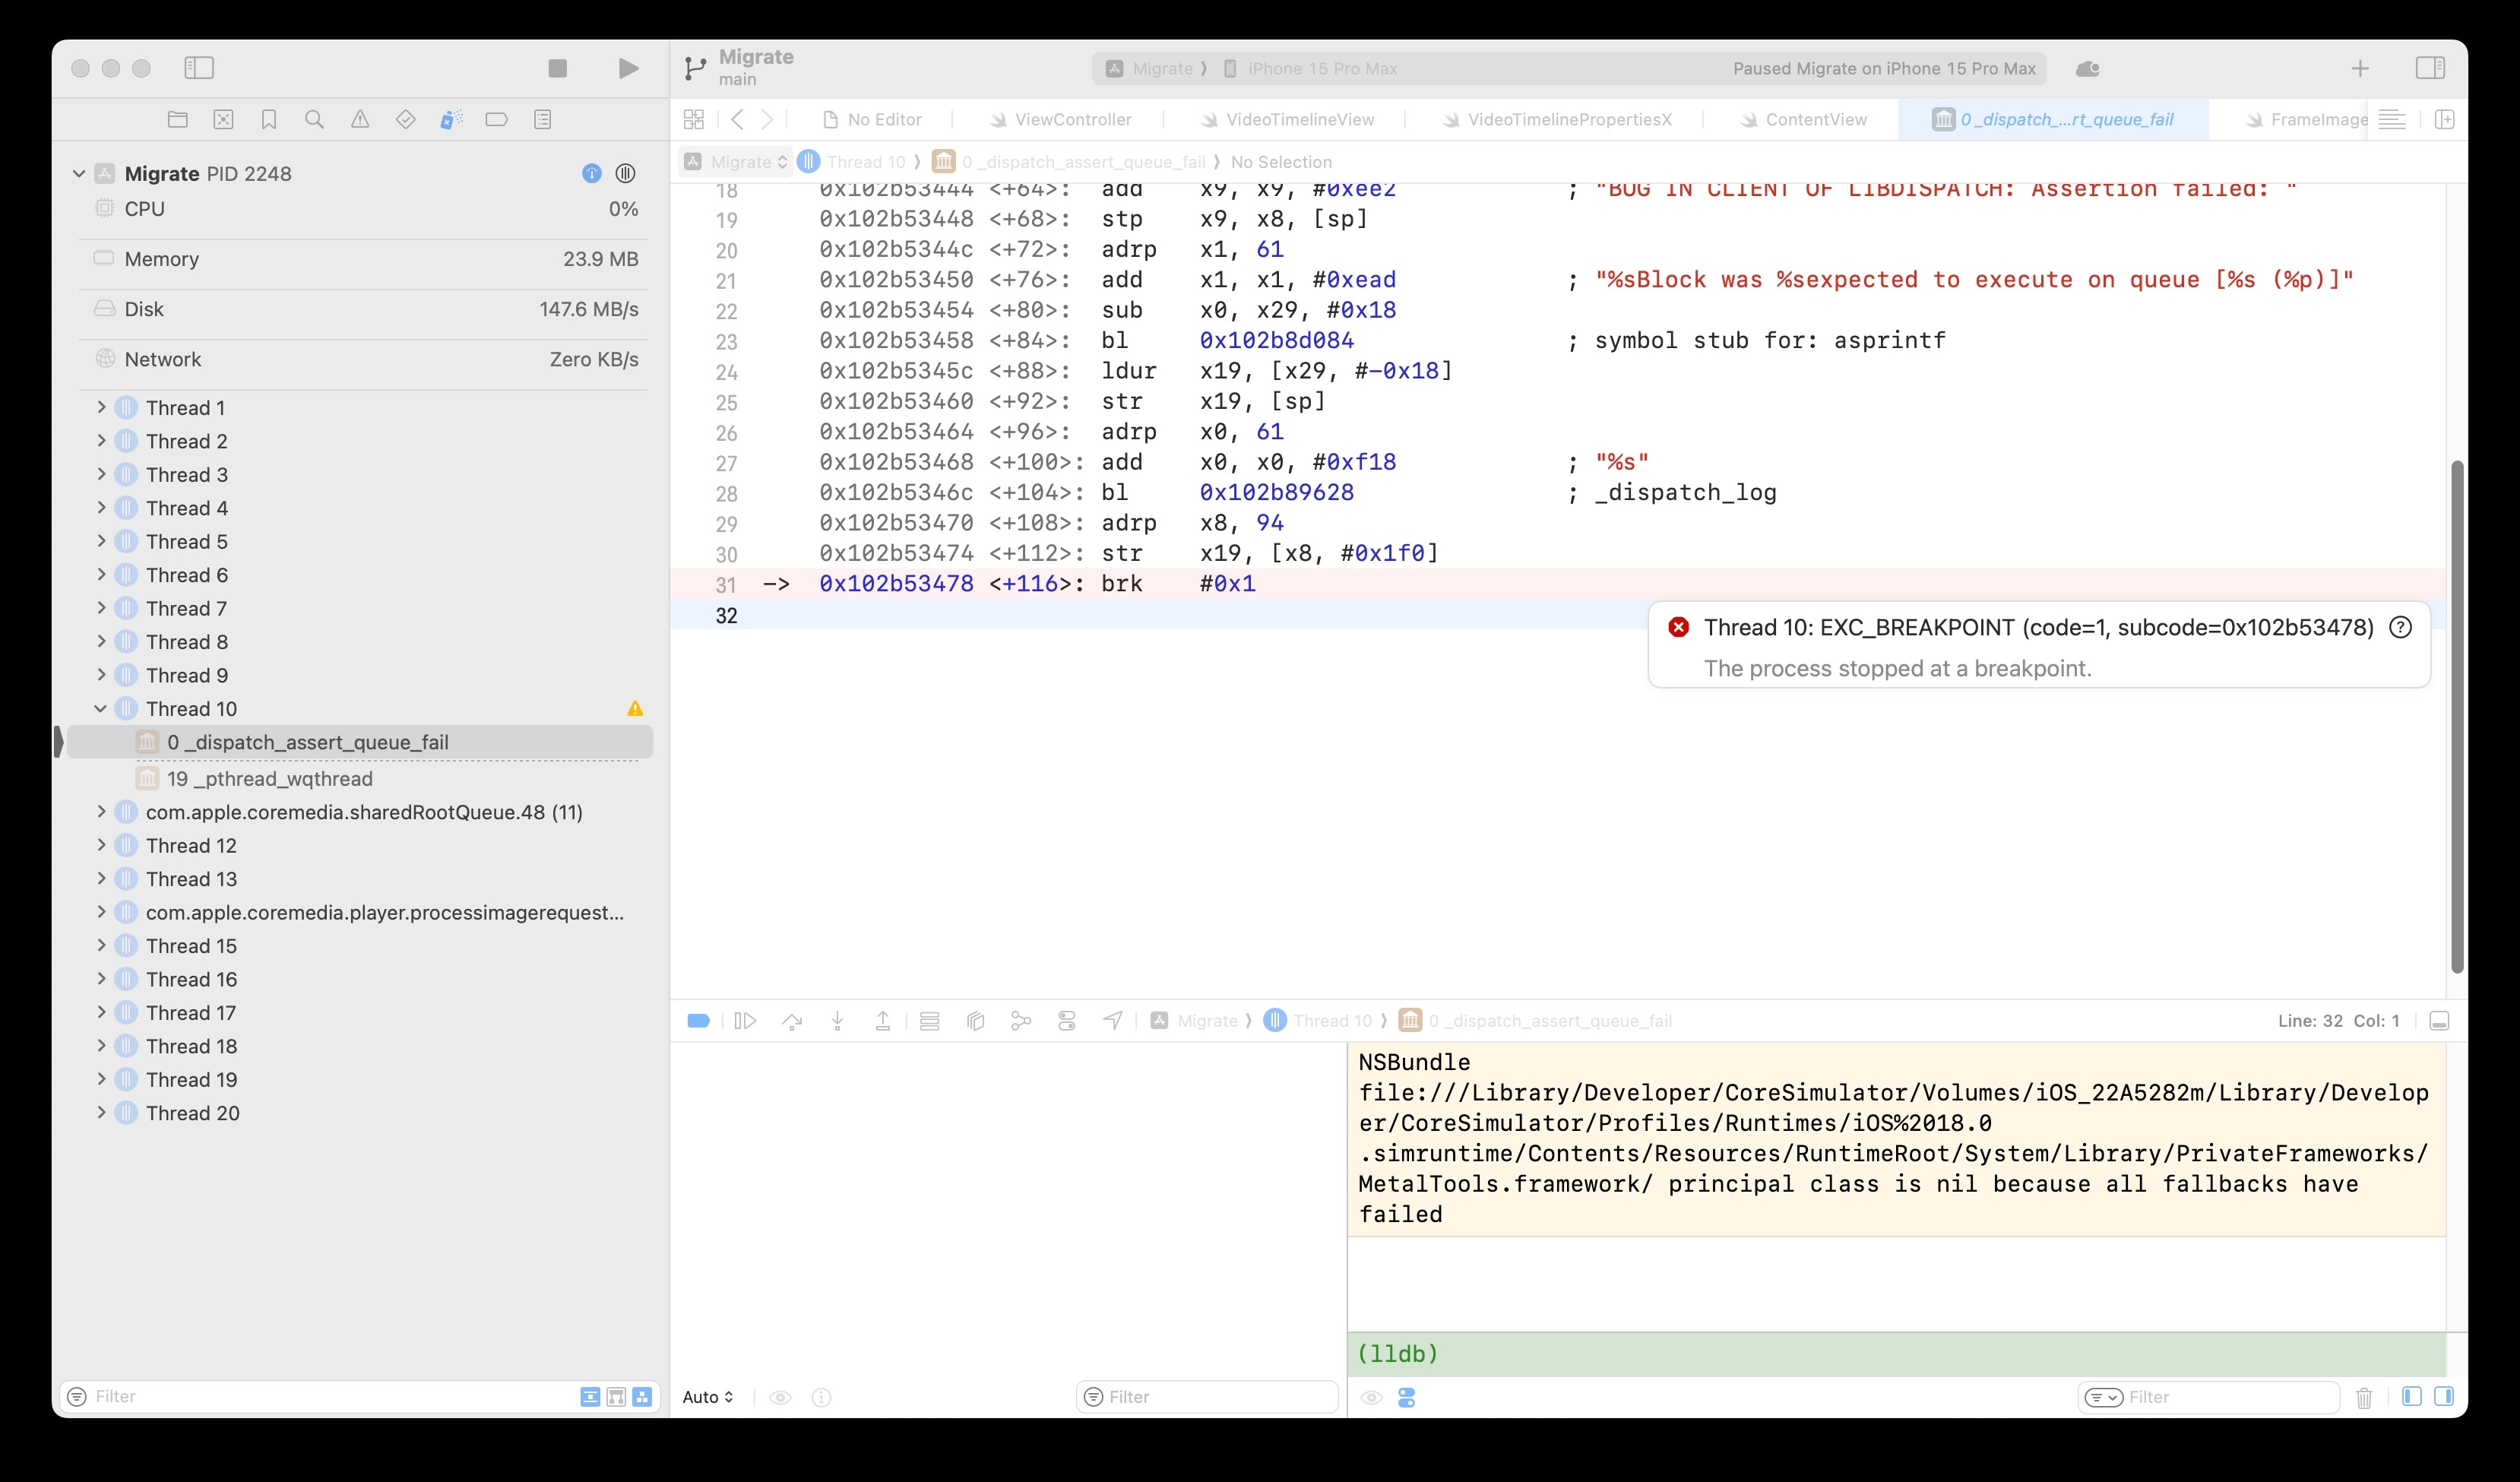Toggle breakpoints activation in debug bar
Viewport: 2520px width, 1482px height.
click(x=699, y=1021)
